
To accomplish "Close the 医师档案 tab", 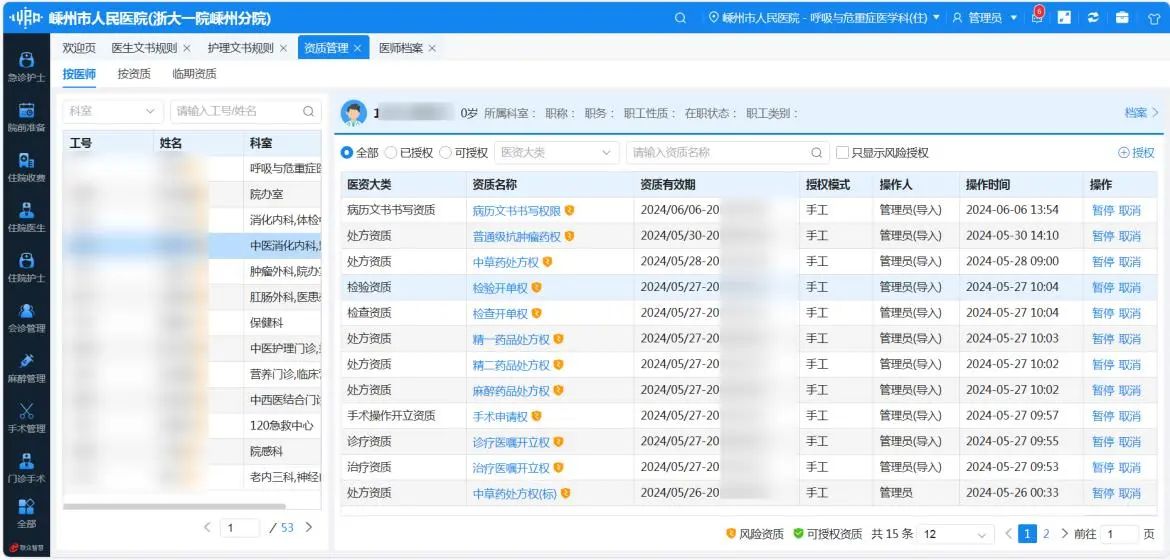I will point(432,48).
